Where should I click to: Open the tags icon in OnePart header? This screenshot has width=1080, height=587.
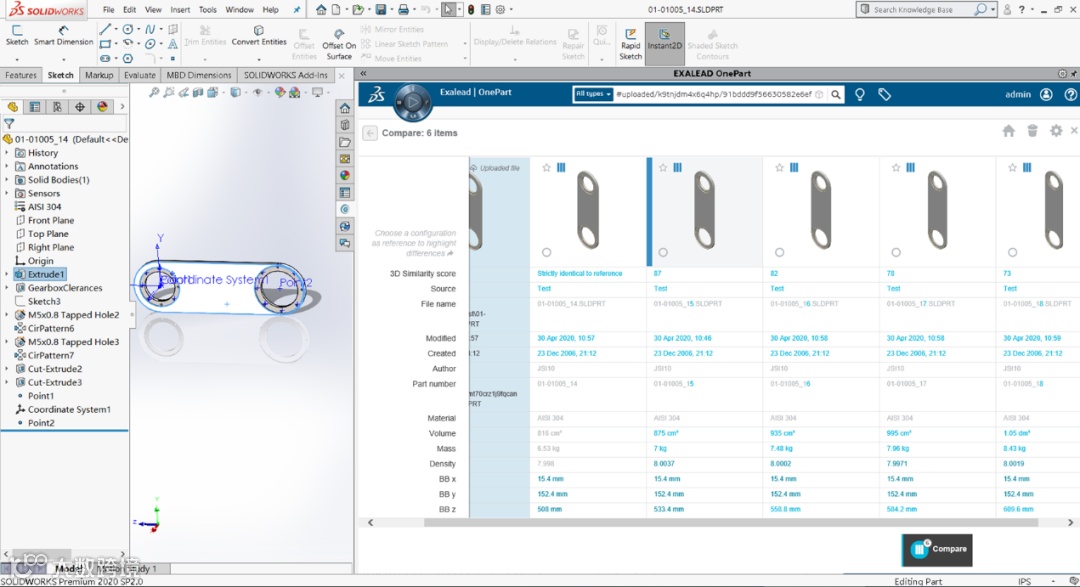884,94
